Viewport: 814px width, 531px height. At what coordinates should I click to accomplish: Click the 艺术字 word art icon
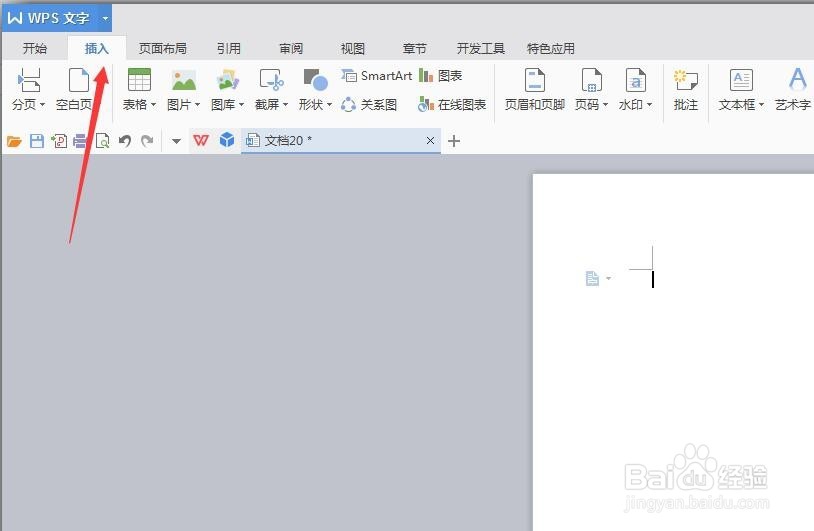(797, 80)
